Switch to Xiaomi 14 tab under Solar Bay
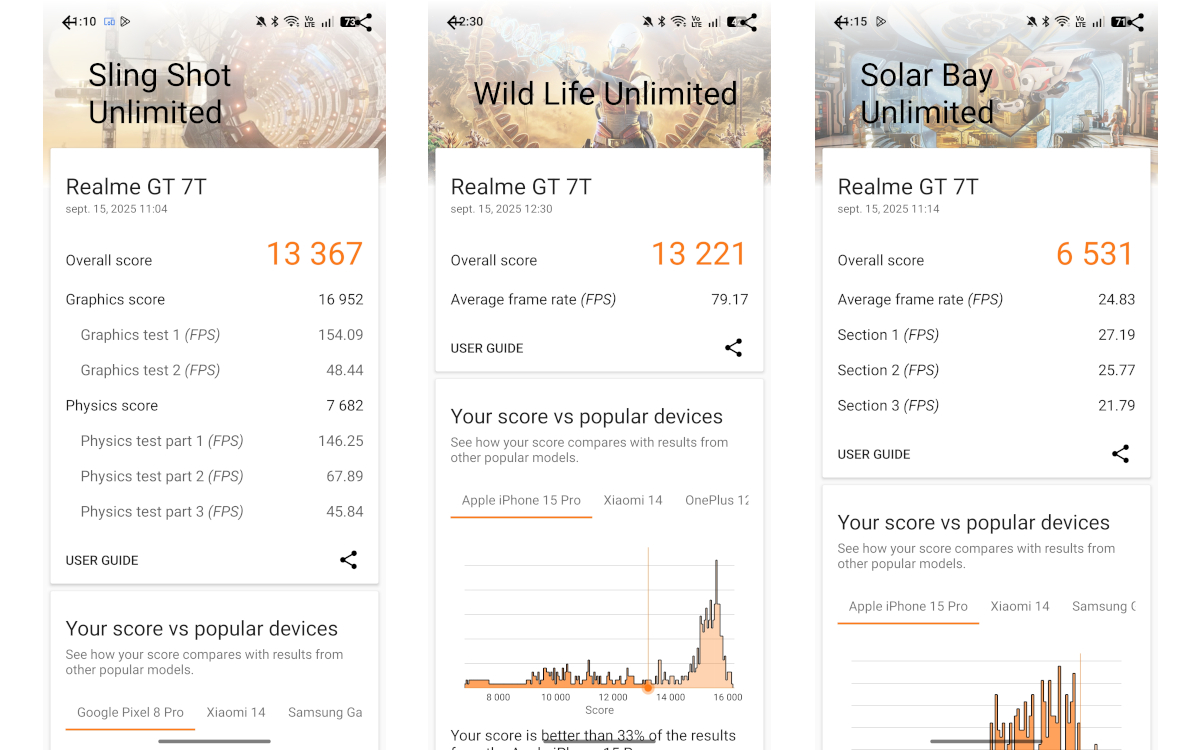The height and width of the screenshot is (750, 1200). click(1020, 606)
